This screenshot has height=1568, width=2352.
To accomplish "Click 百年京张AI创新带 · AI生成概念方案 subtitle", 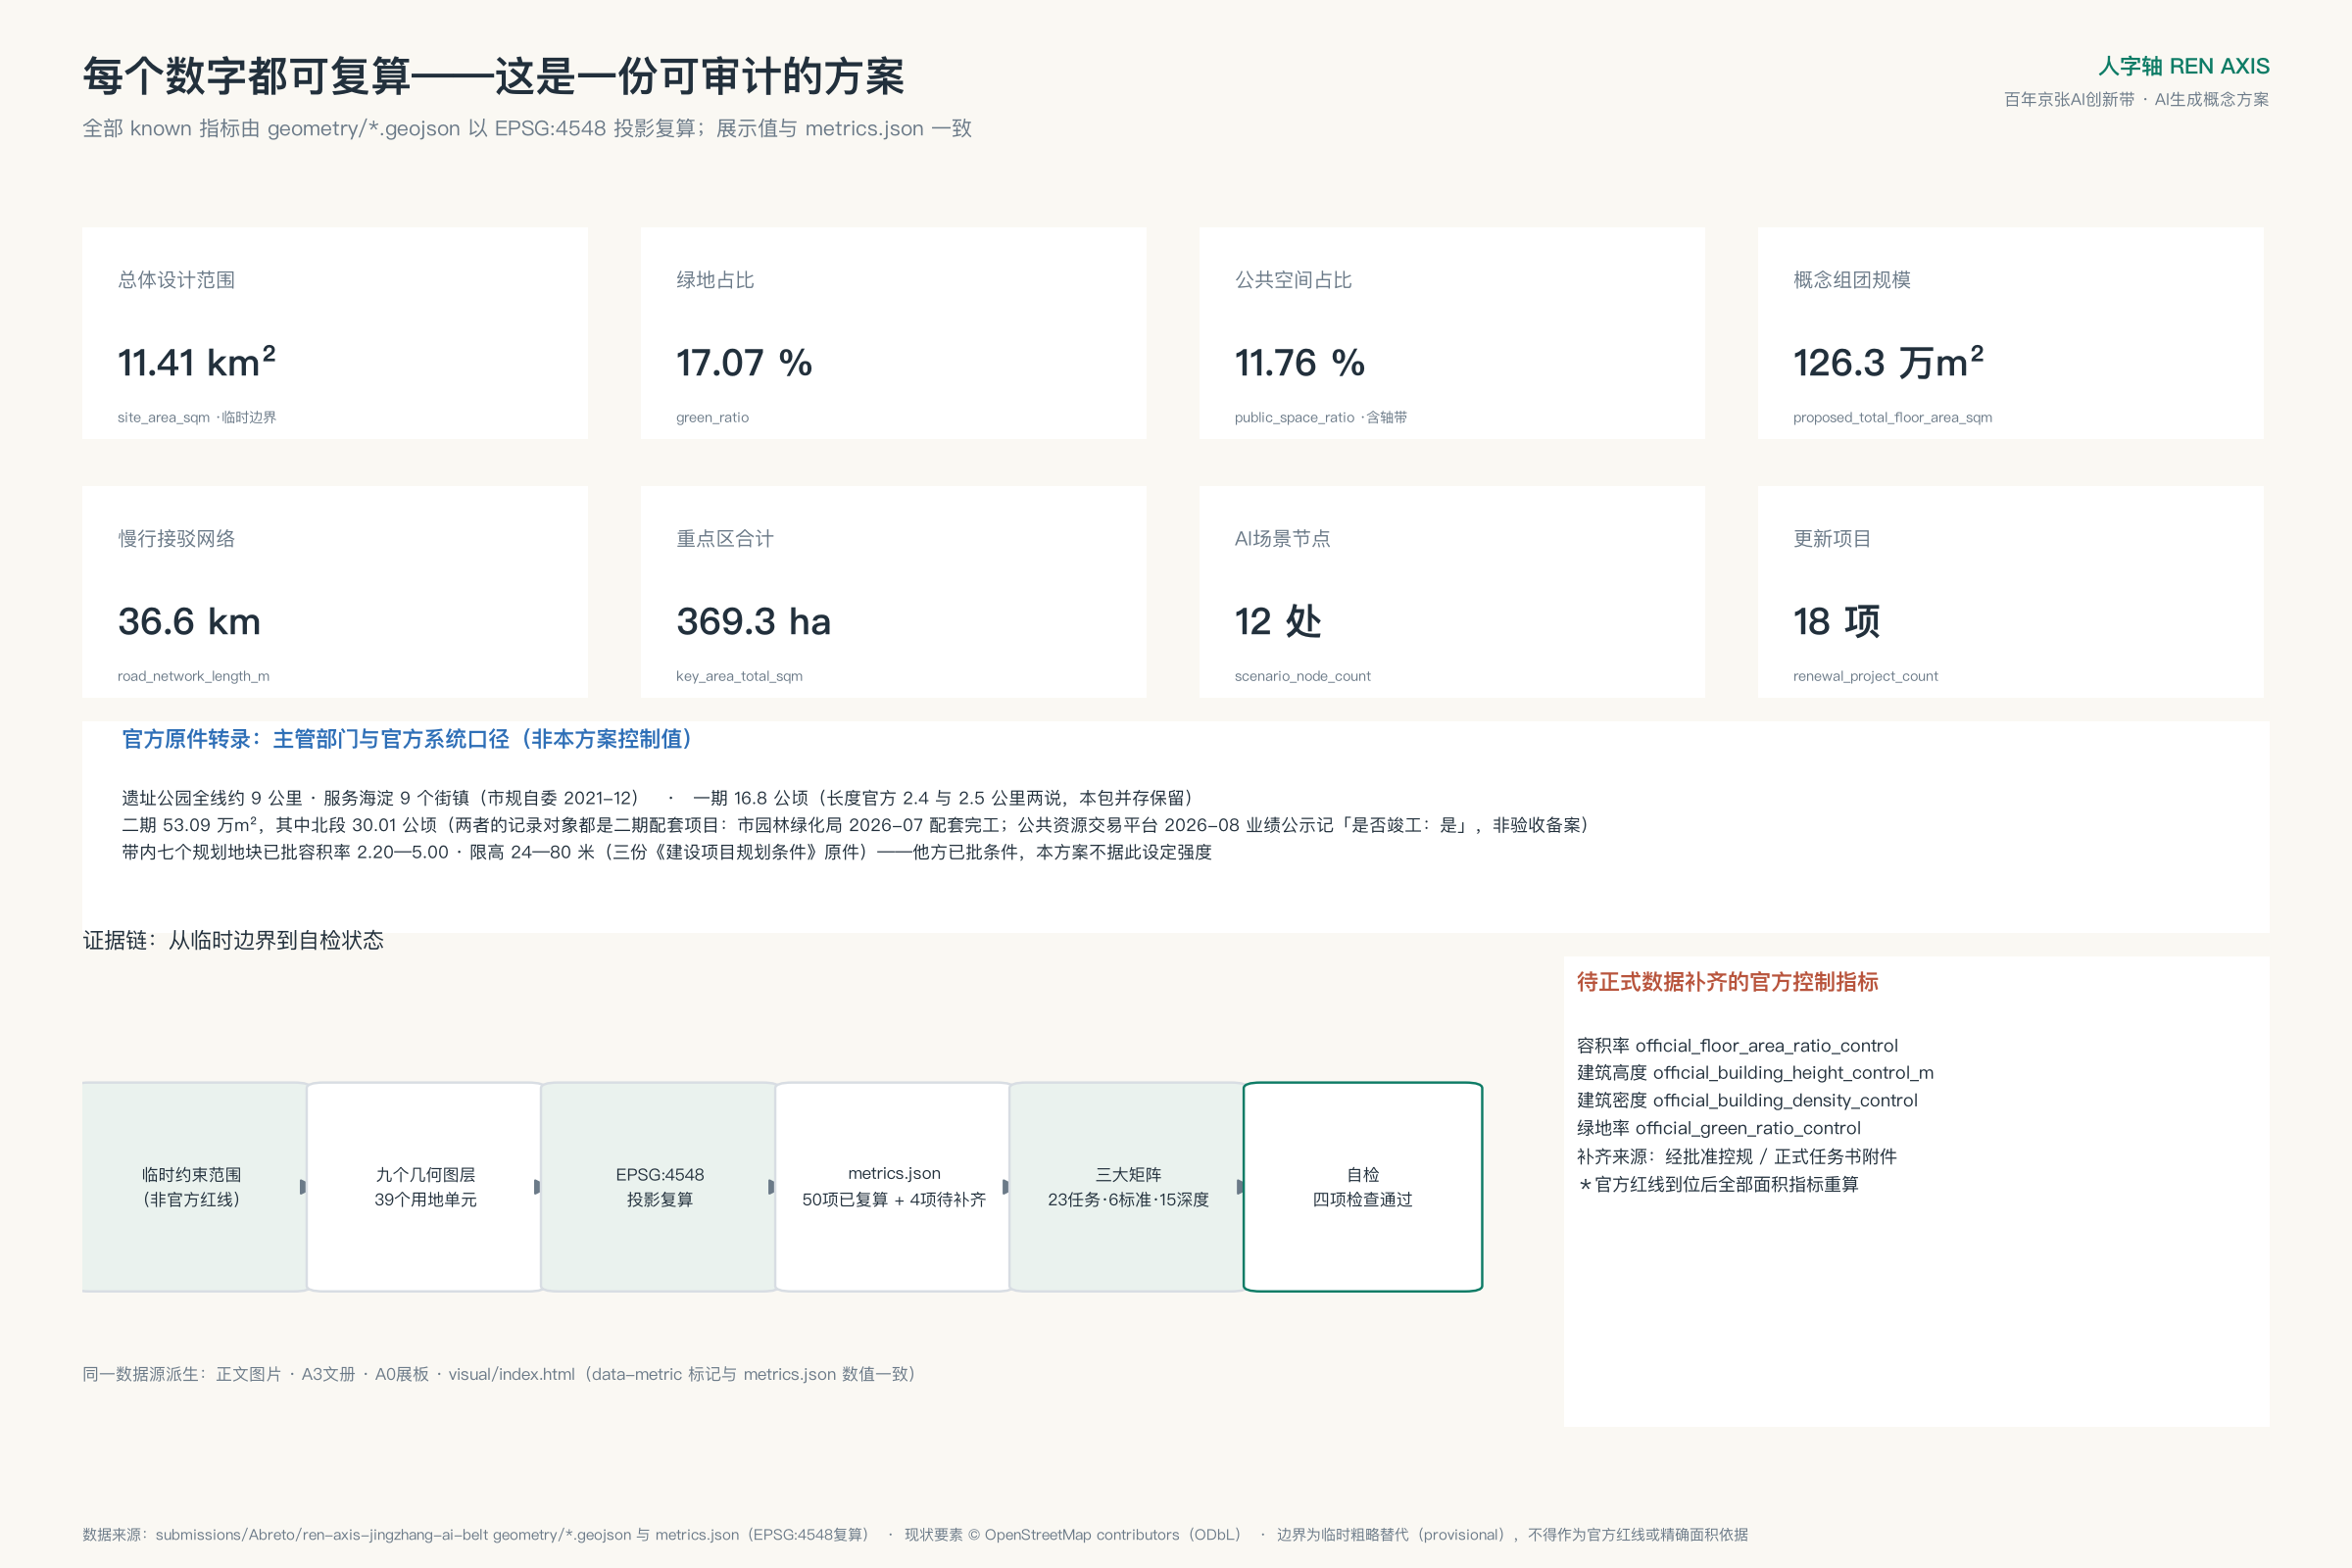I will pyautogui.click(x=2136, y=99).
